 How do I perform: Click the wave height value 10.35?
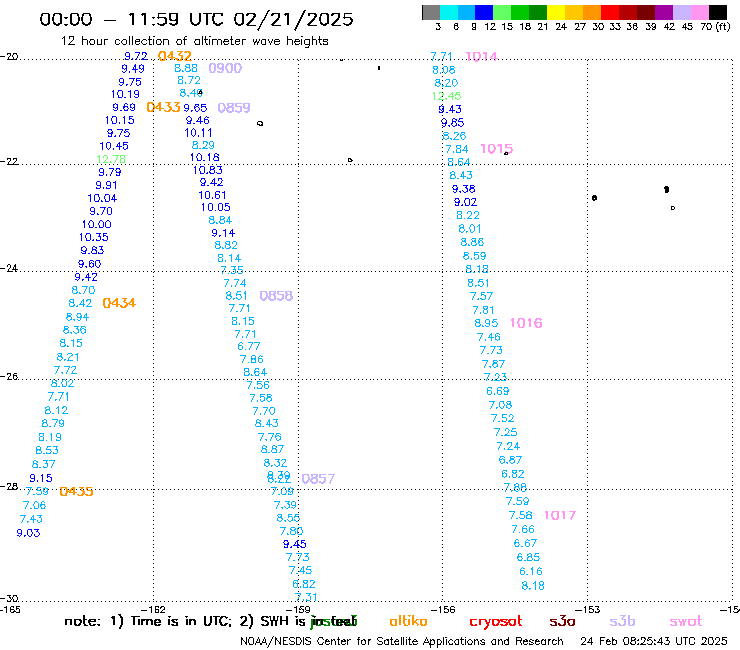94,237
